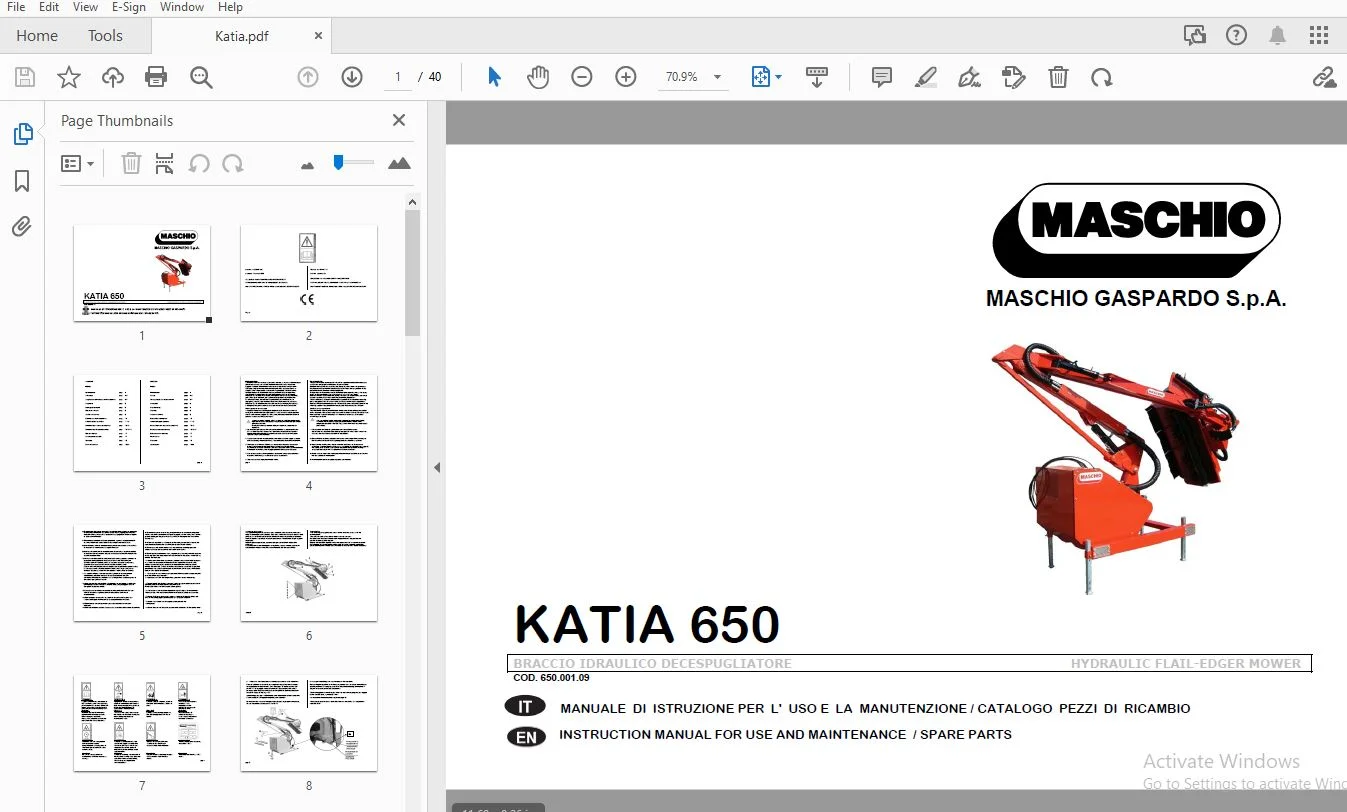Select page 3 thumbnail
The width and height of the screenshot is (1347, 812).
141,423
